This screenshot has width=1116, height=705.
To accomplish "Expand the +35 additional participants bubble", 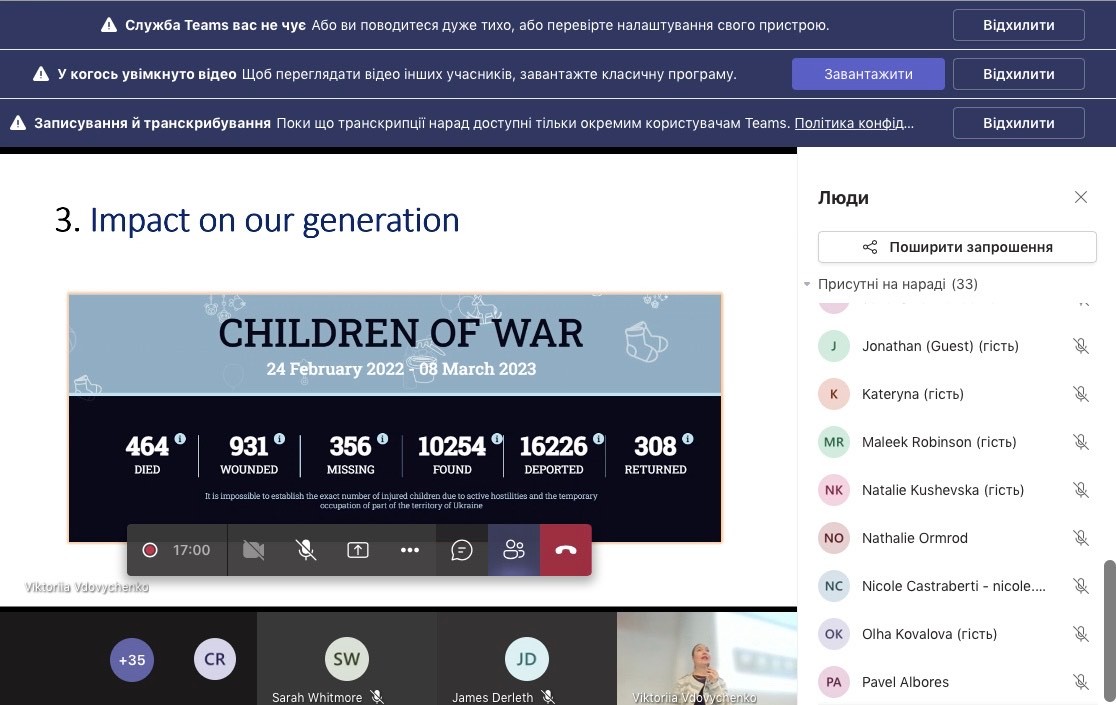I will [132, 660].
